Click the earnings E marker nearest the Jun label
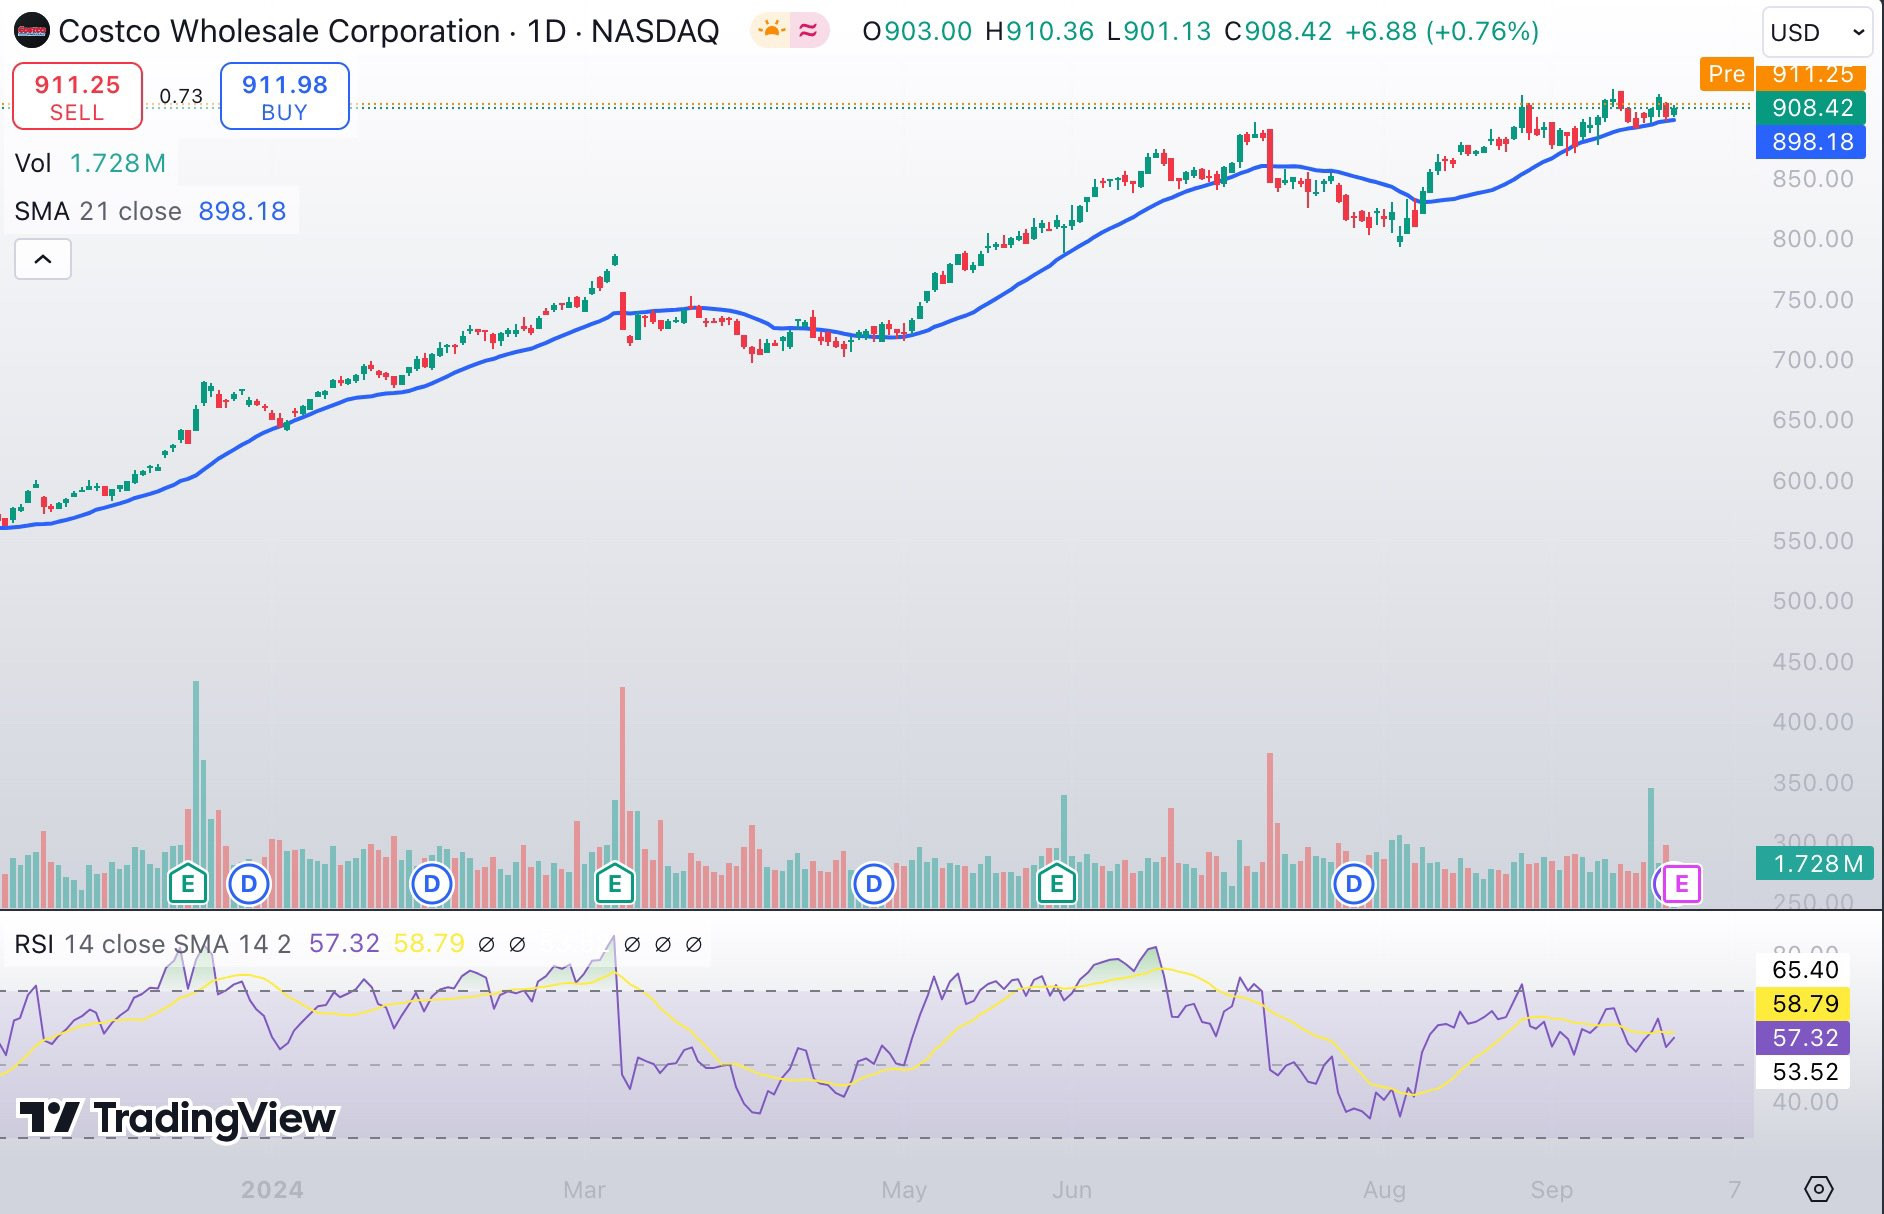The width and height of the screenshot is (1884, 1214). [1057, 884]
